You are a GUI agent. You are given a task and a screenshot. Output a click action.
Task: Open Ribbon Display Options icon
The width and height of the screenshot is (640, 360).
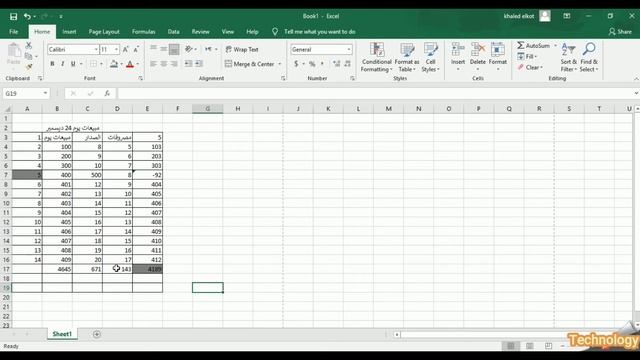[567, 16]
